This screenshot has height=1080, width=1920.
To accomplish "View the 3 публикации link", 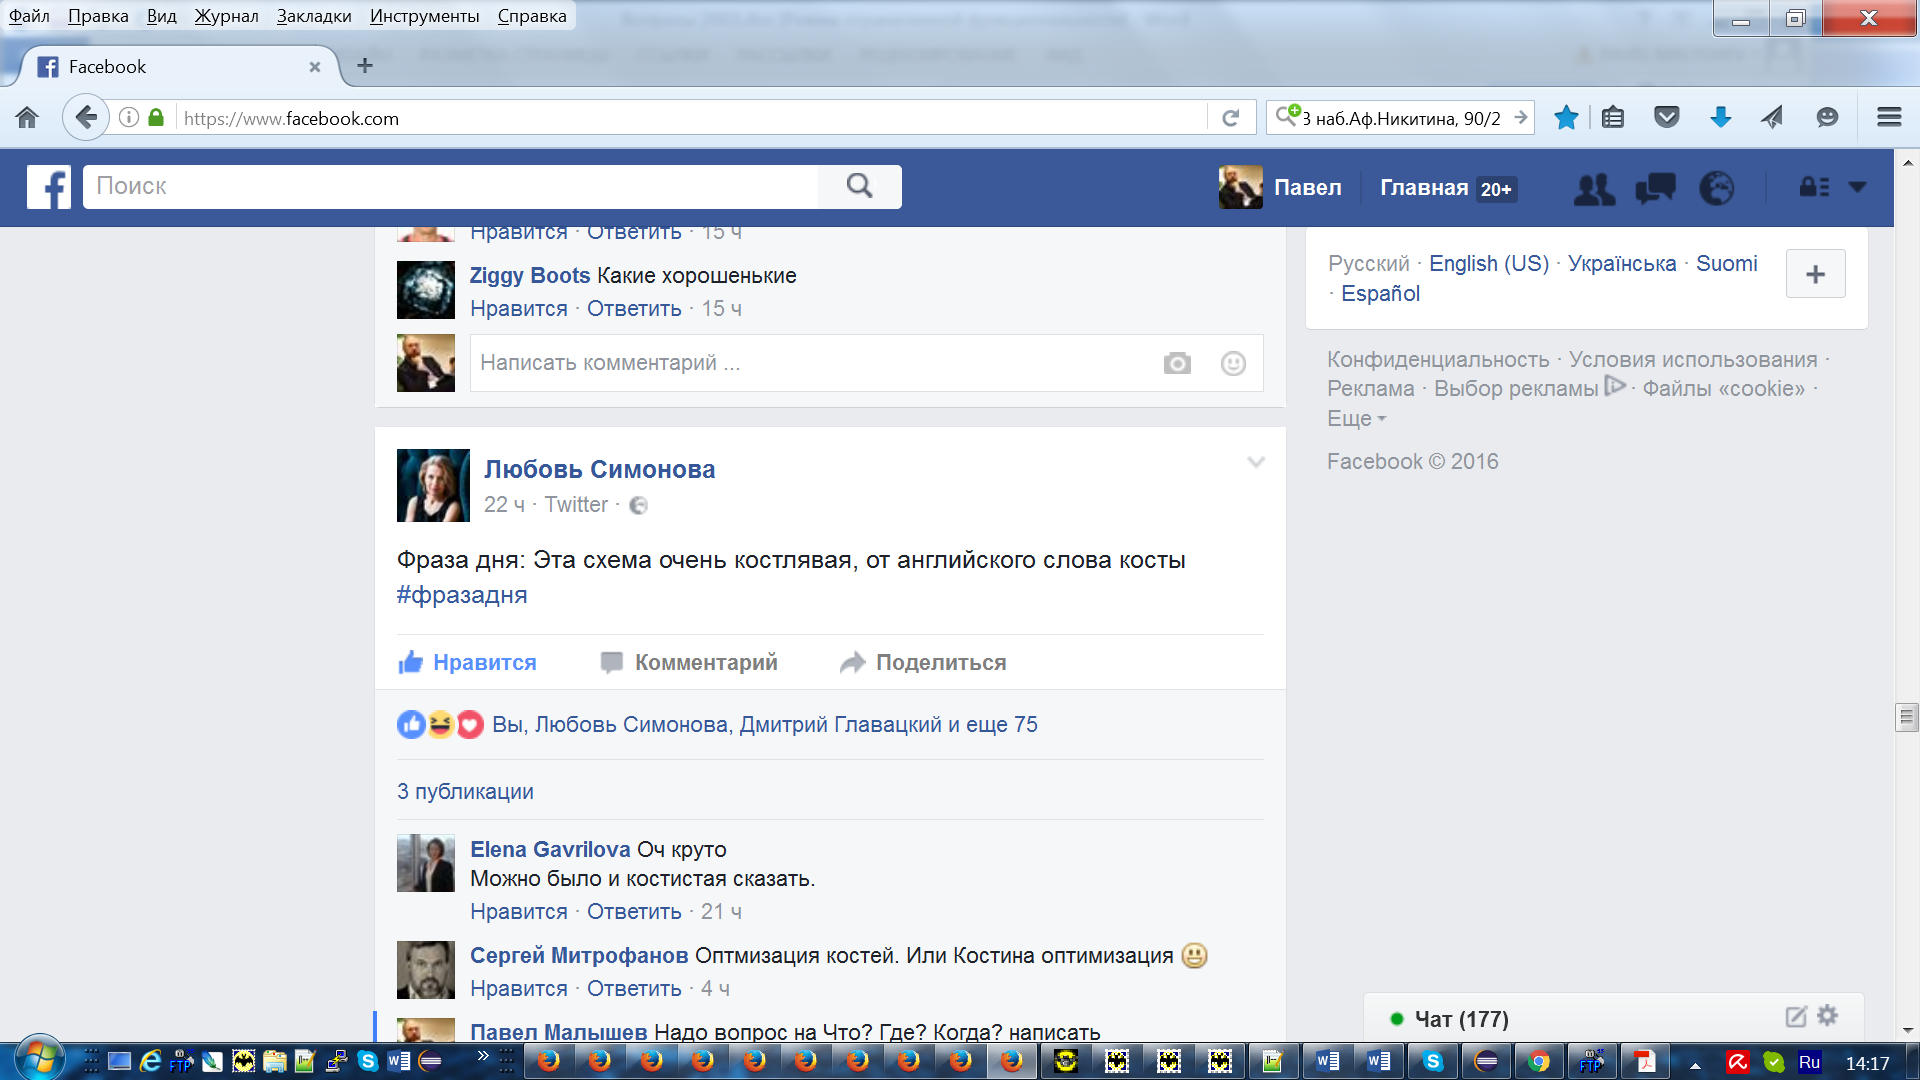I will [x=465, y=791].
